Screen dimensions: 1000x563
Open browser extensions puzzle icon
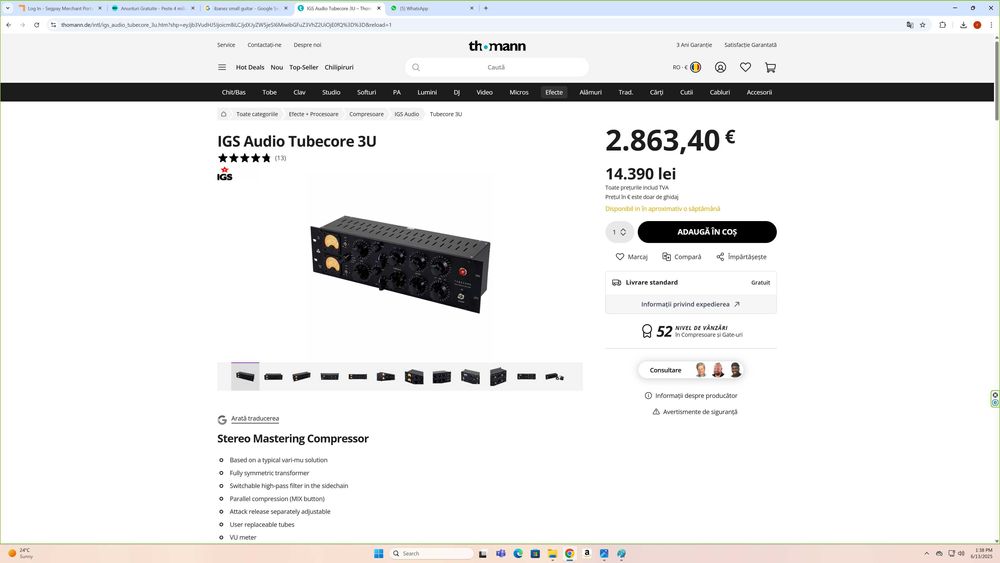pos(943,25)
